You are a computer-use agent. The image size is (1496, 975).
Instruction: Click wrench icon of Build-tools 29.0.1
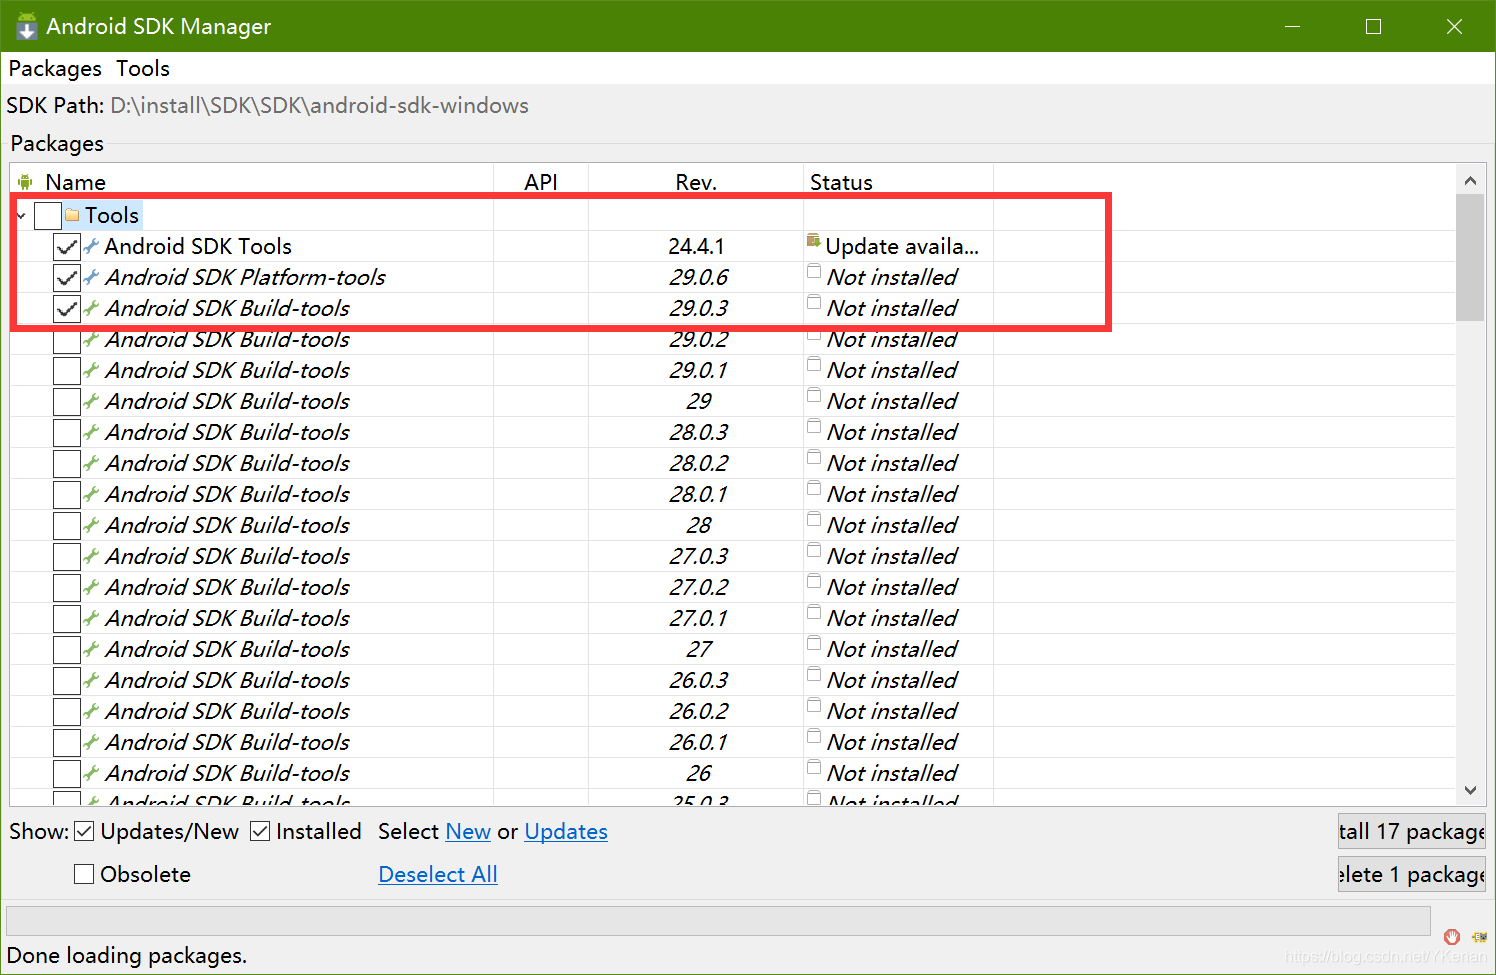(91, 370)
